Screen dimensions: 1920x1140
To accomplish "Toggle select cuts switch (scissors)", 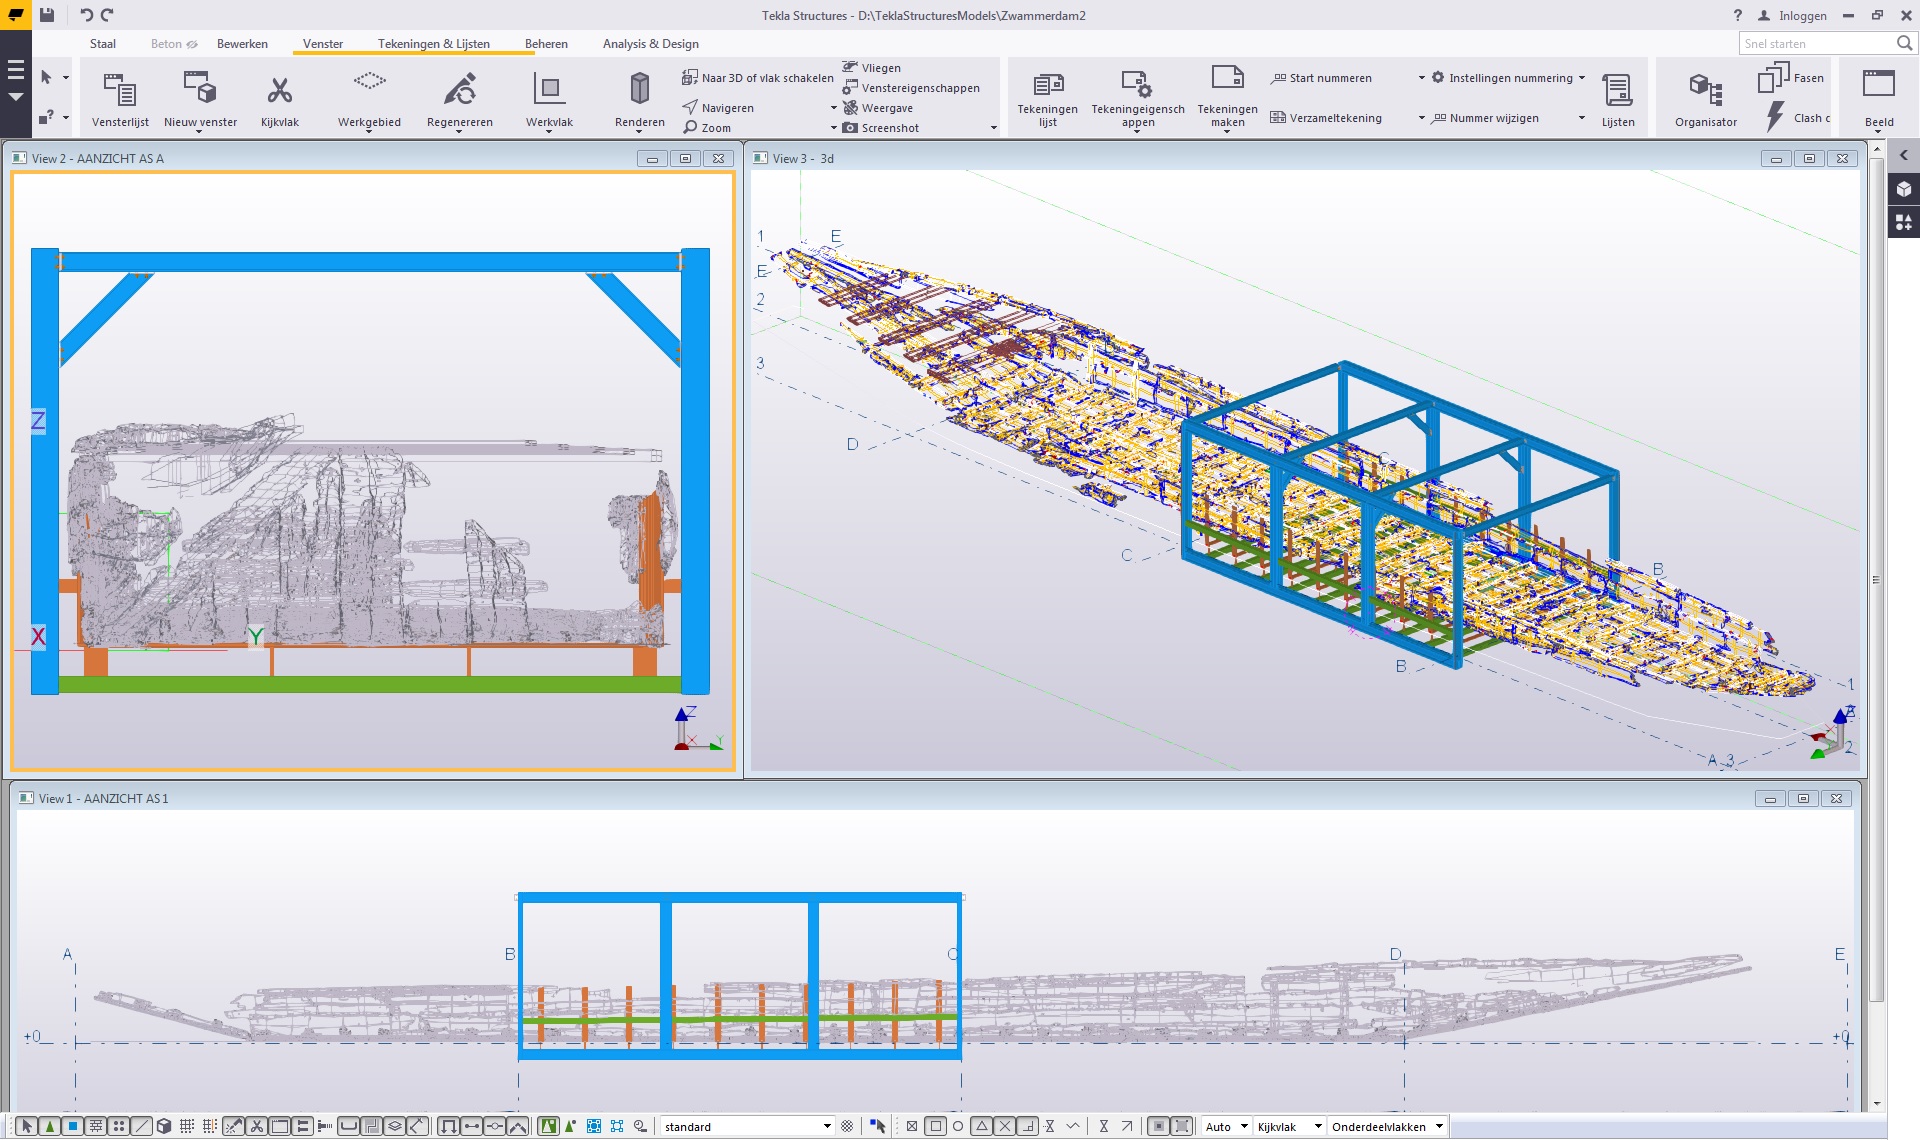I will pos(256,1126).
